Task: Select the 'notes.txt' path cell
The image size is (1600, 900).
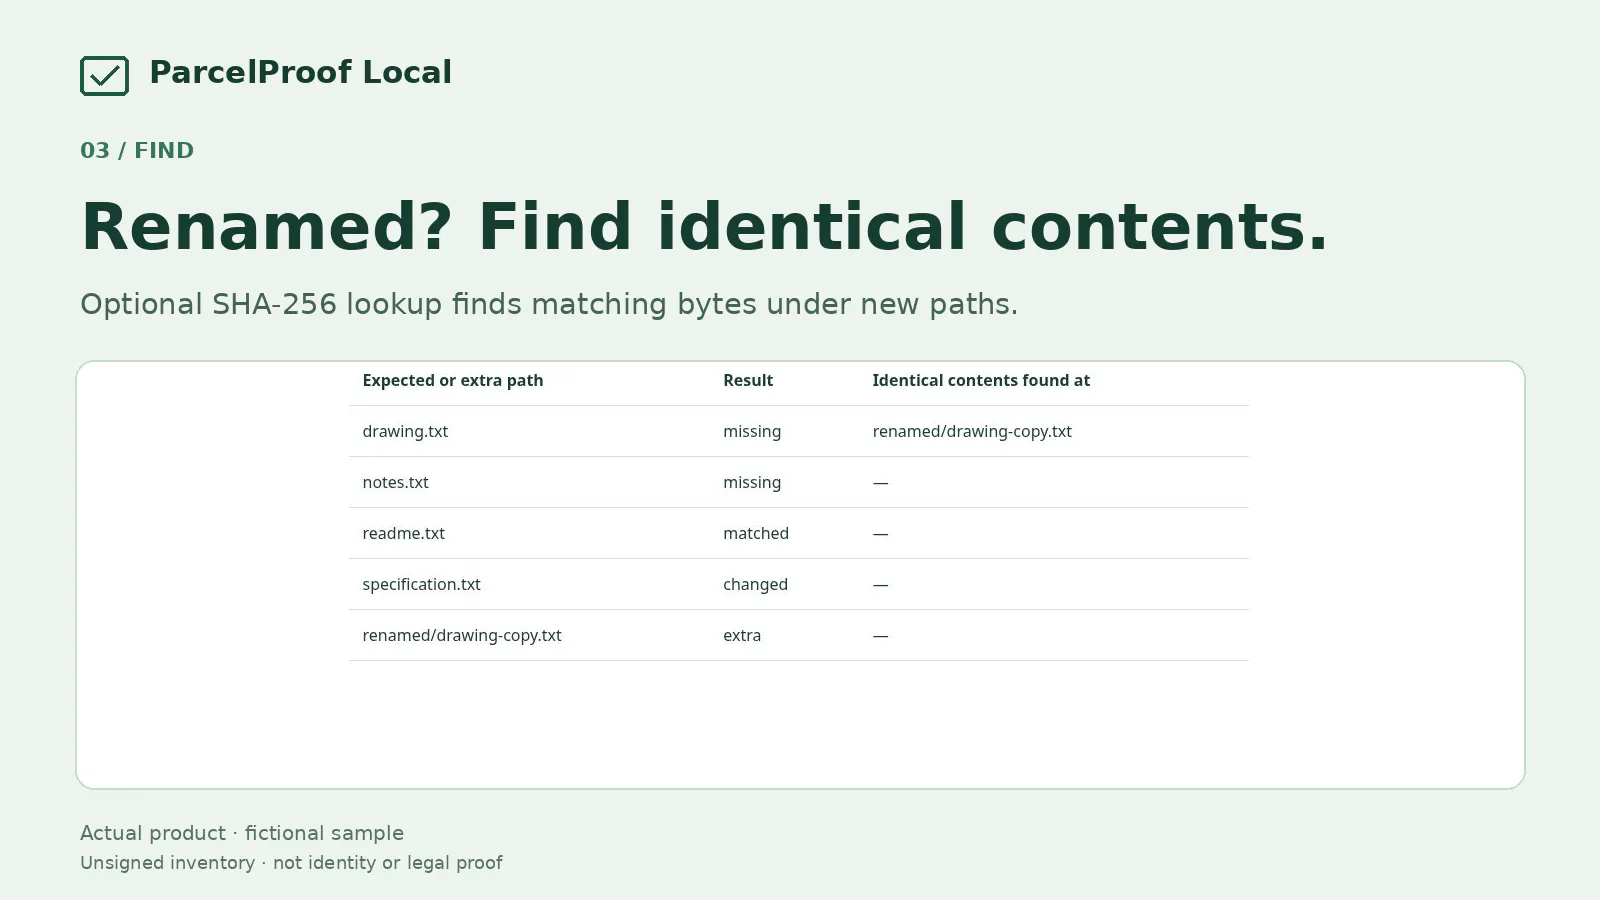Action: [395, 482]
